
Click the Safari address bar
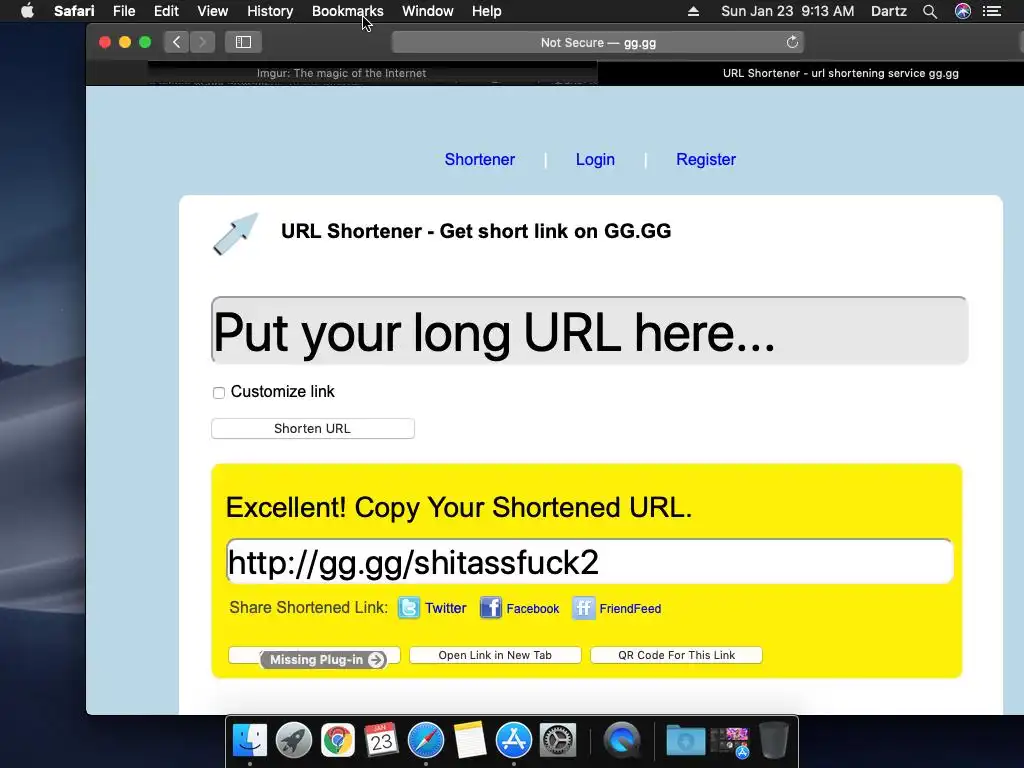[598, 42]
